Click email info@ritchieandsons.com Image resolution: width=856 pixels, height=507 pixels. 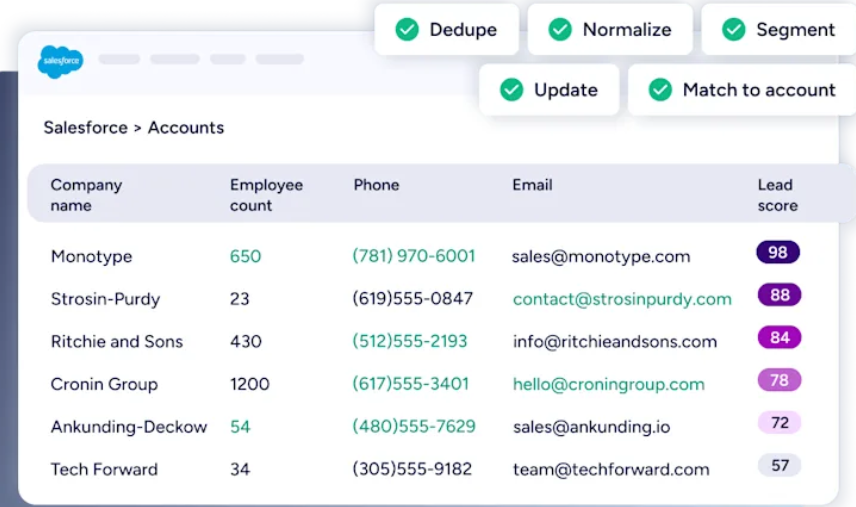click(615, 342)
